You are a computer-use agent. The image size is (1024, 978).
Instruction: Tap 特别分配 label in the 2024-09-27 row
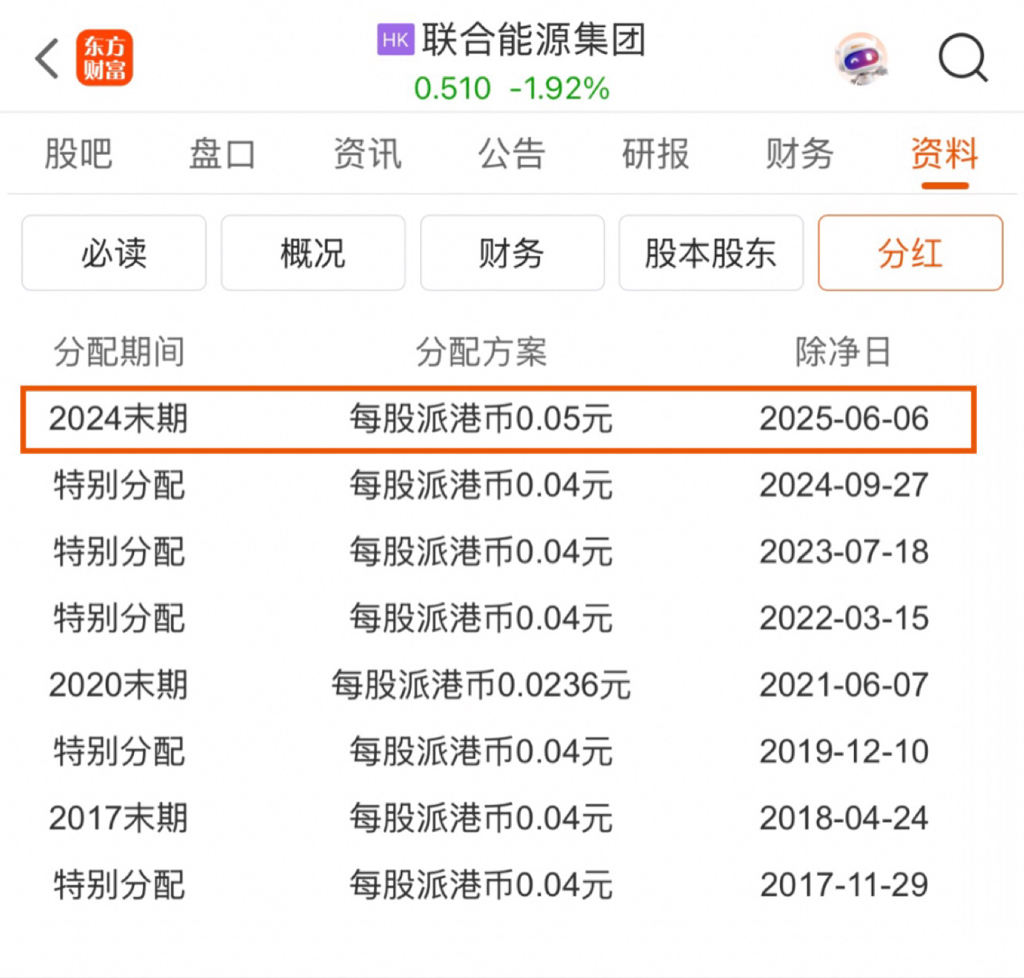tap(119, 485)
